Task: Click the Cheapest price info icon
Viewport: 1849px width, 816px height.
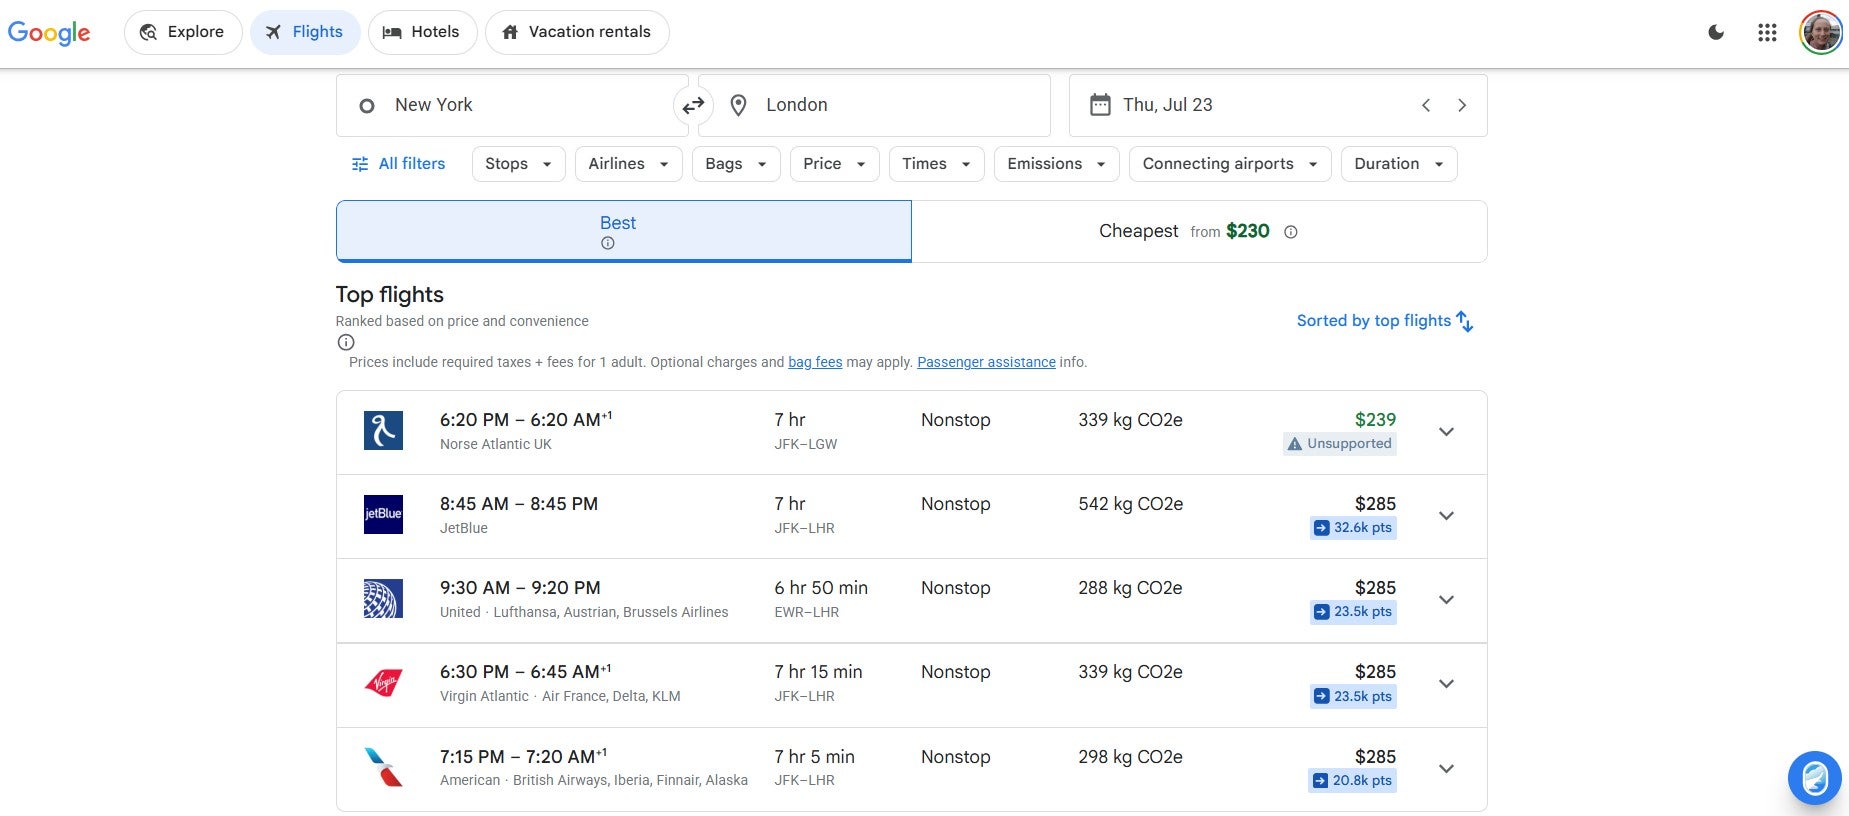Action: pos(1291,232)
